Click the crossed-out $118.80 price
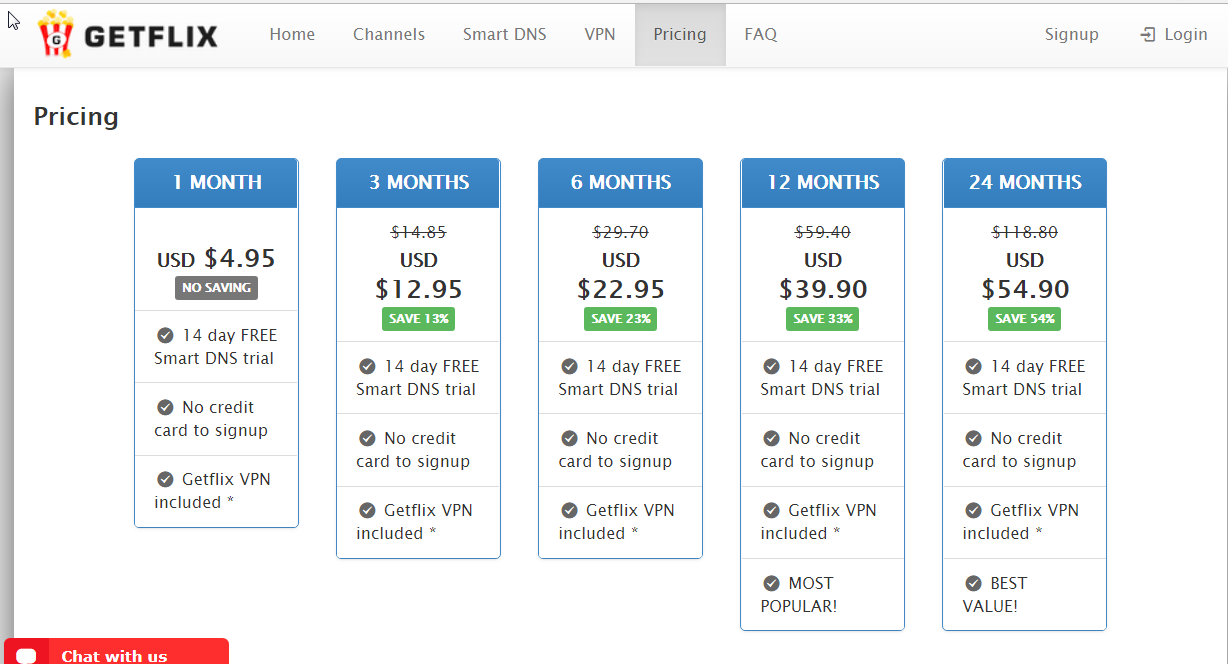 coord(1025,232)
